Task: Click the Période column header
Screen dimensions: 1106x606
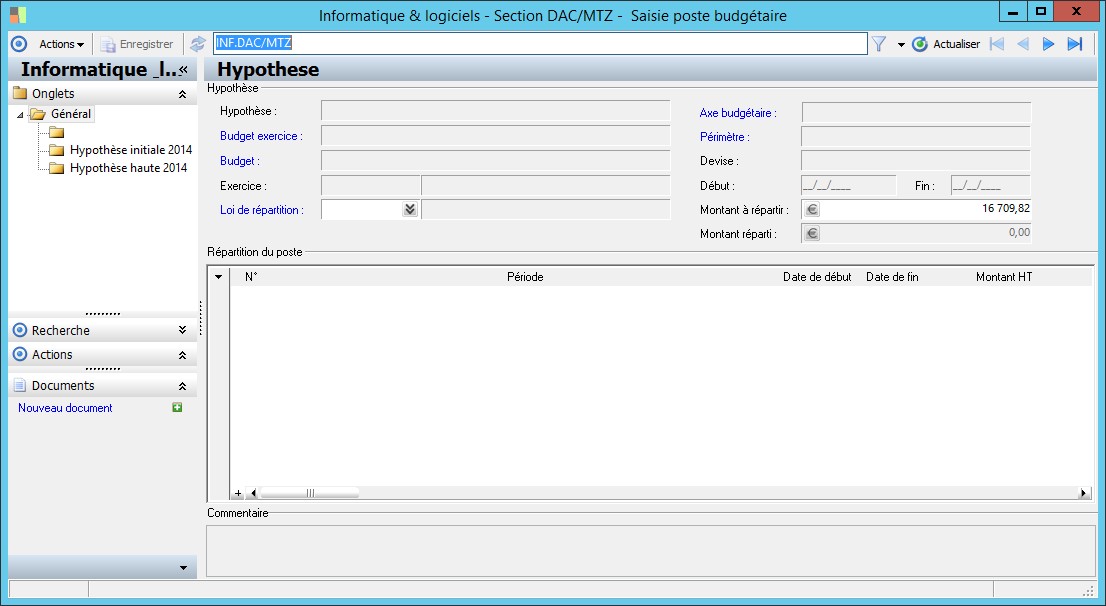Action: (525, 277)
